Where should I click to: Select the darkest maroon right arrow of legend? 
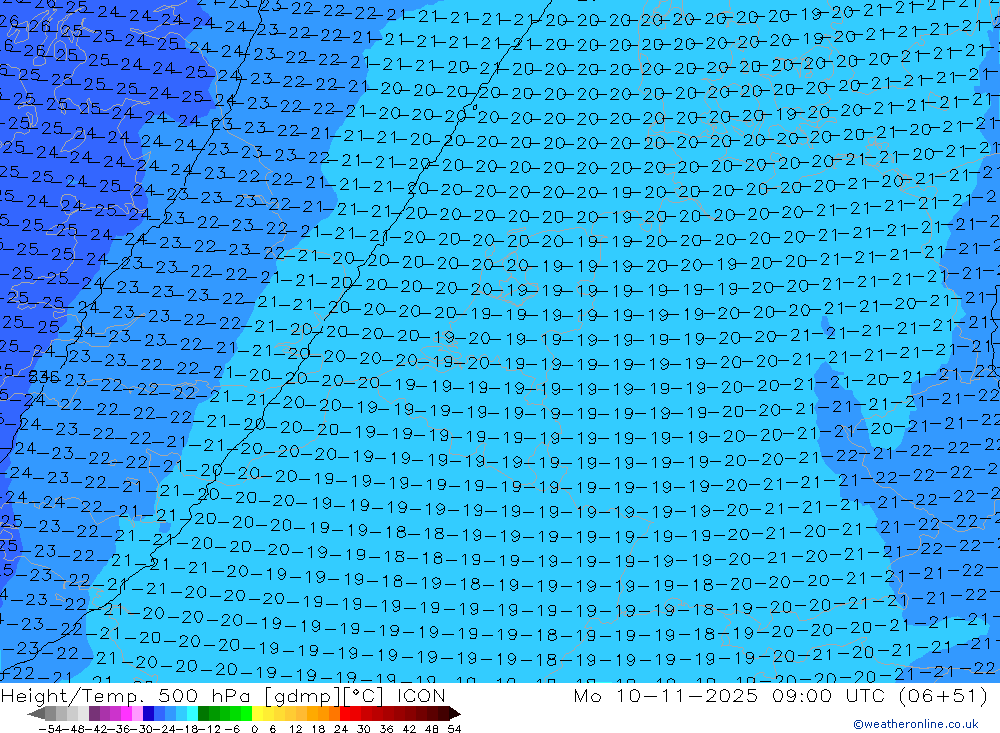coord(455,714)
